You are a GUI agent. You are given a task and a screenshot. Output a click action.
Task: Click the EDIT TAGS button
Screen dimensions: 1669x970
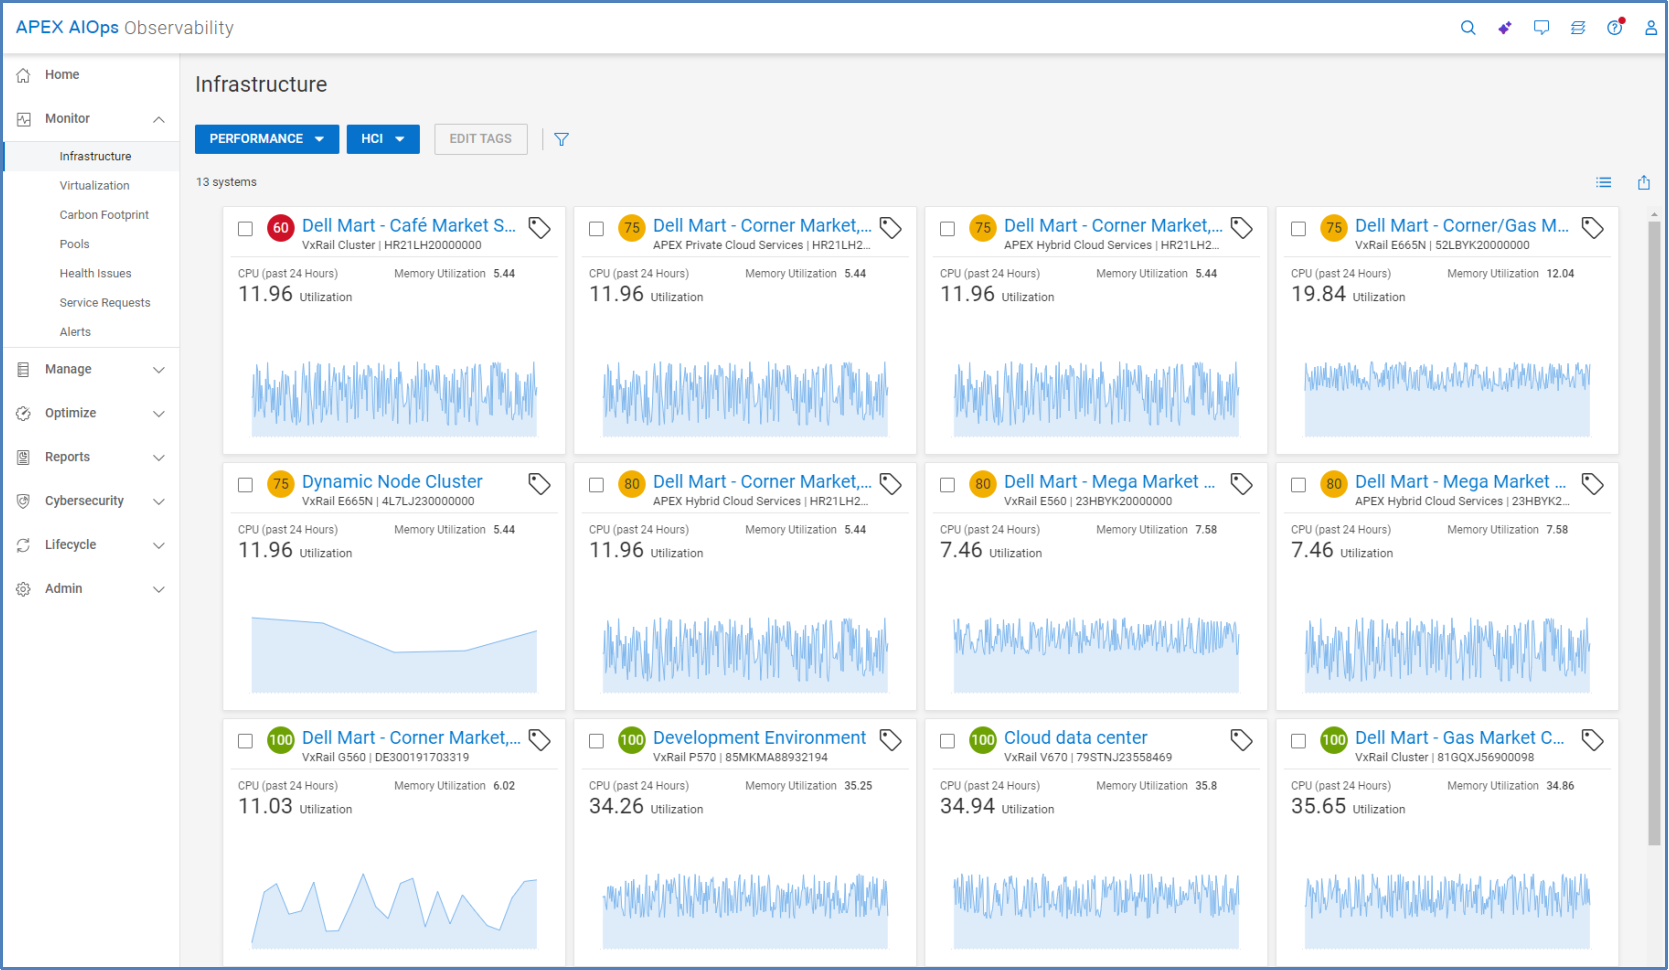point(481,139)
